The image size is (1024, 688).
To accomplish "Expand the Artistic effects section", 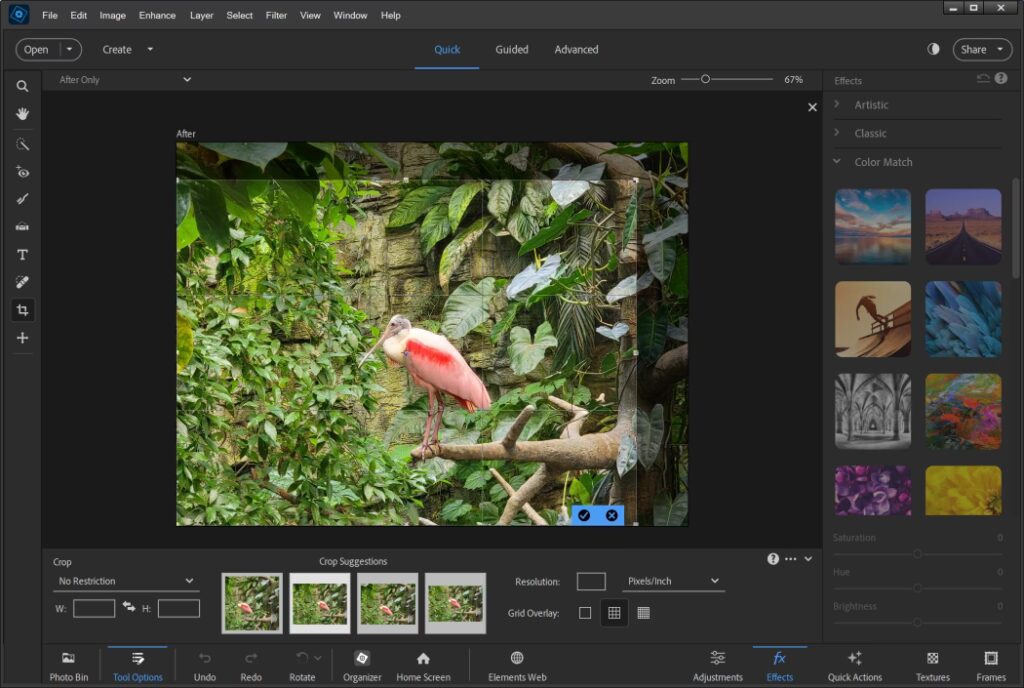I will click(x=871, y=105).
